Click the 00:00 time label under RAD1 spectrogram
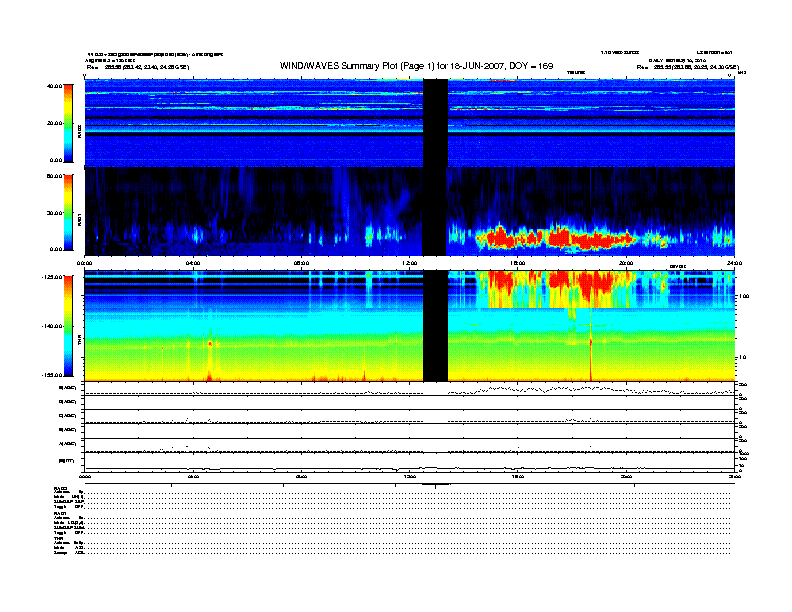 pos(84,263)
